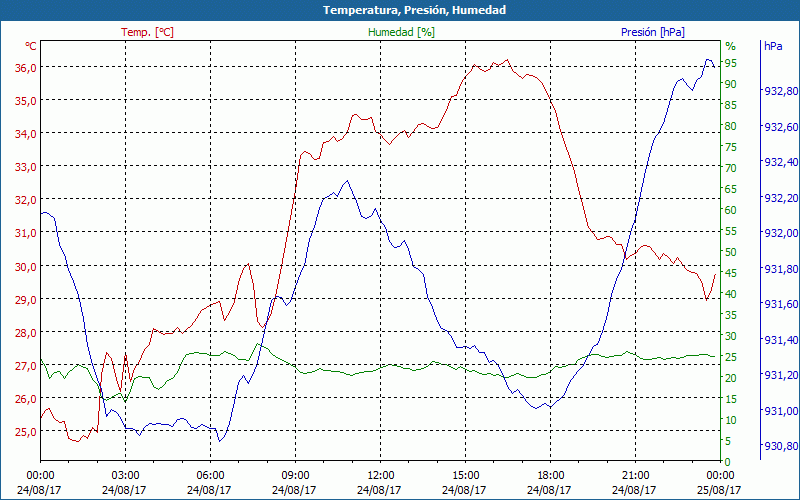Click the 932,80 pressure axis value
The image size is (800, 500).
781,91
